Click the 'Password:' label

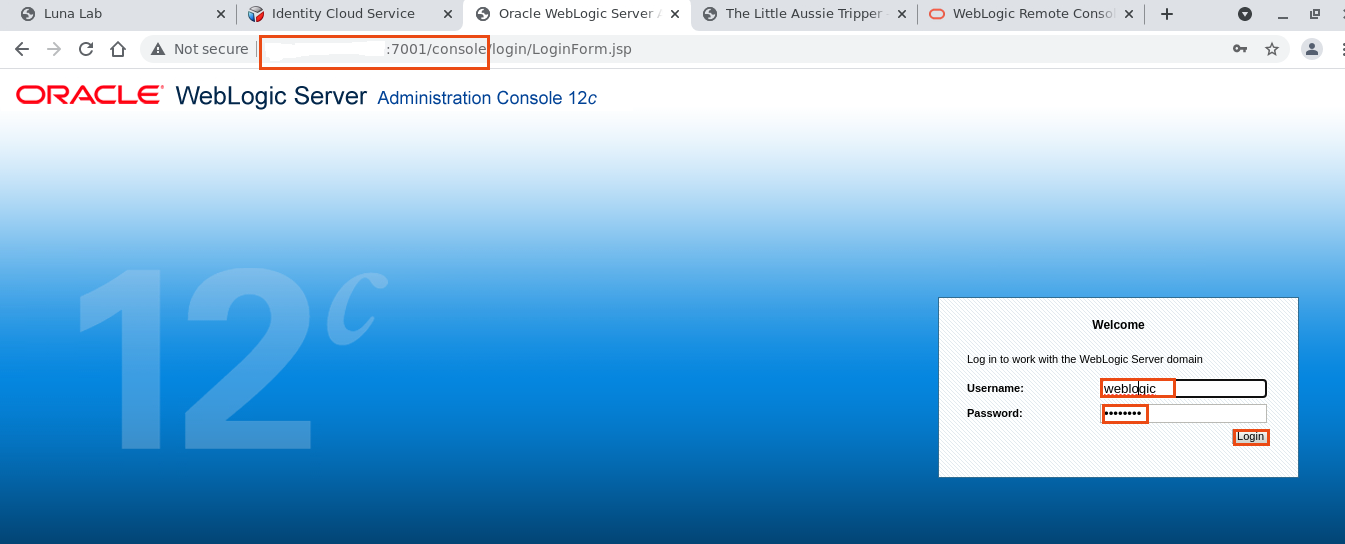point(994,413)
